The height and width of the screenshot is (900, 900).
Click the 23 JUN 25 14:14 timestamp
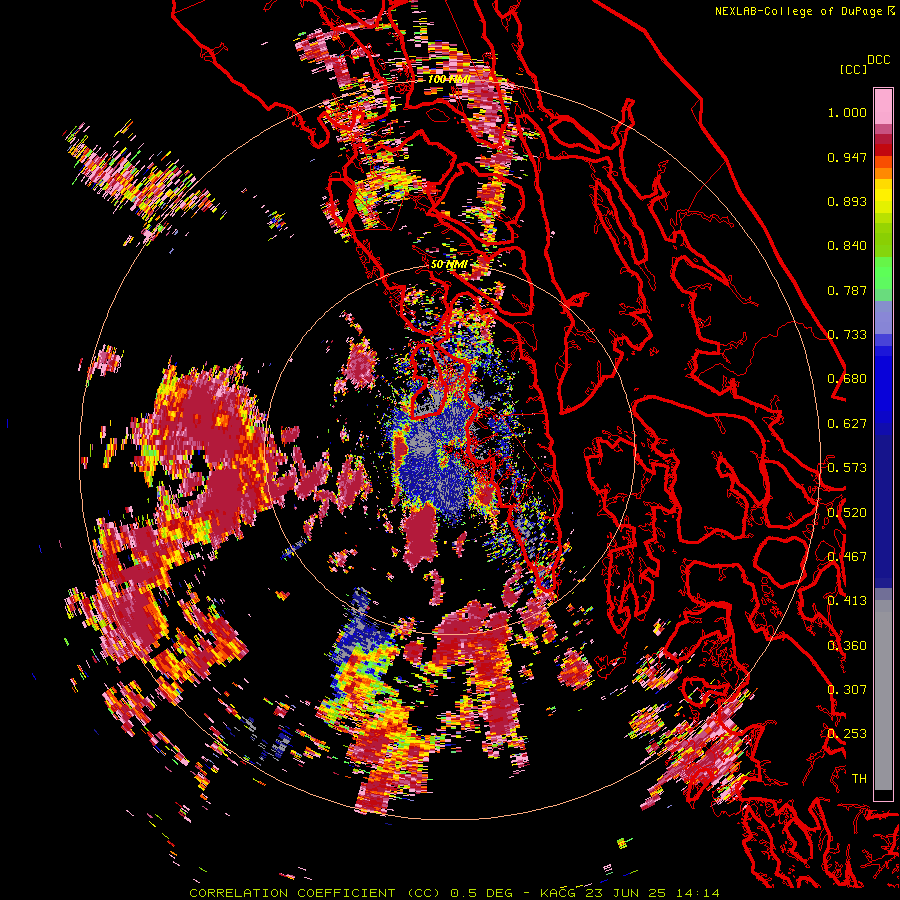[x=653, y=893]
